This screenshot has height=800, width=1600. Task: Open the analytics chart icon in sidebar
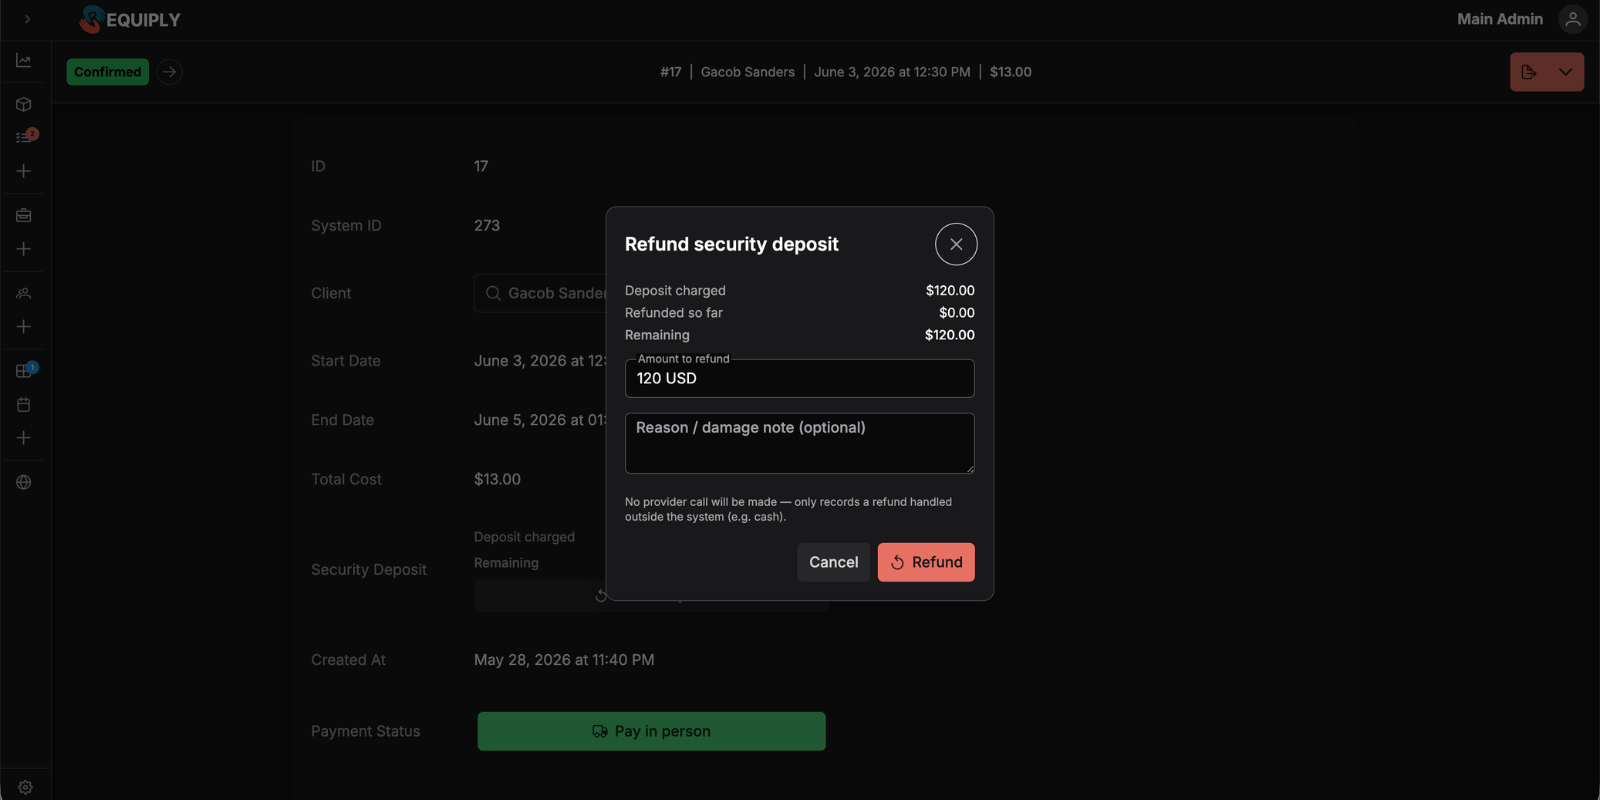24,61
